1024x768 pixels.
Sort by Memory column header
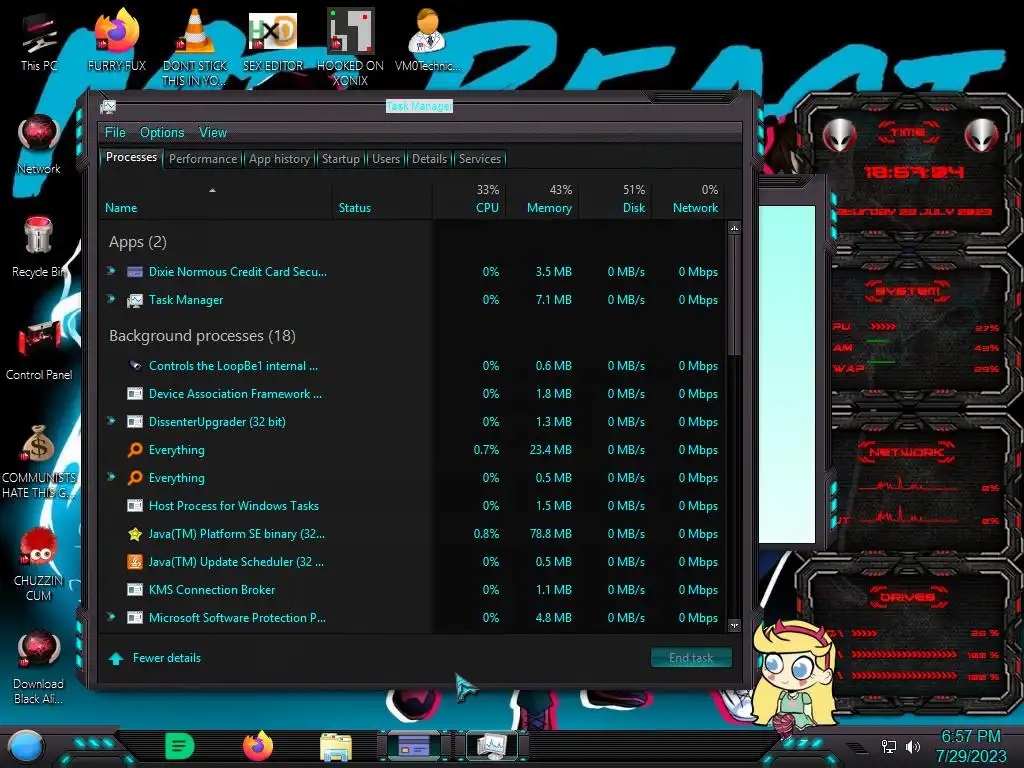pos(542,199)
